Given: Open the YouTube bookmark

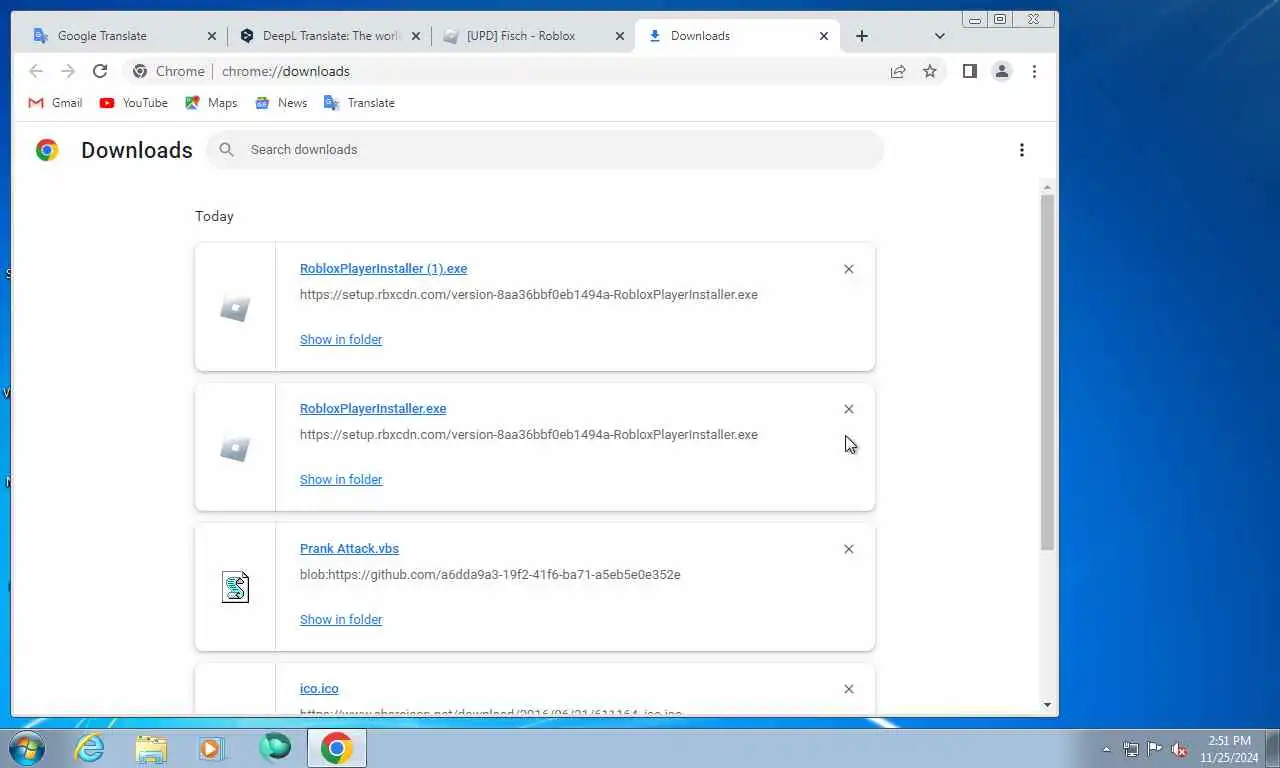Looking at the screenshot, I should click(x=134, y=103).
